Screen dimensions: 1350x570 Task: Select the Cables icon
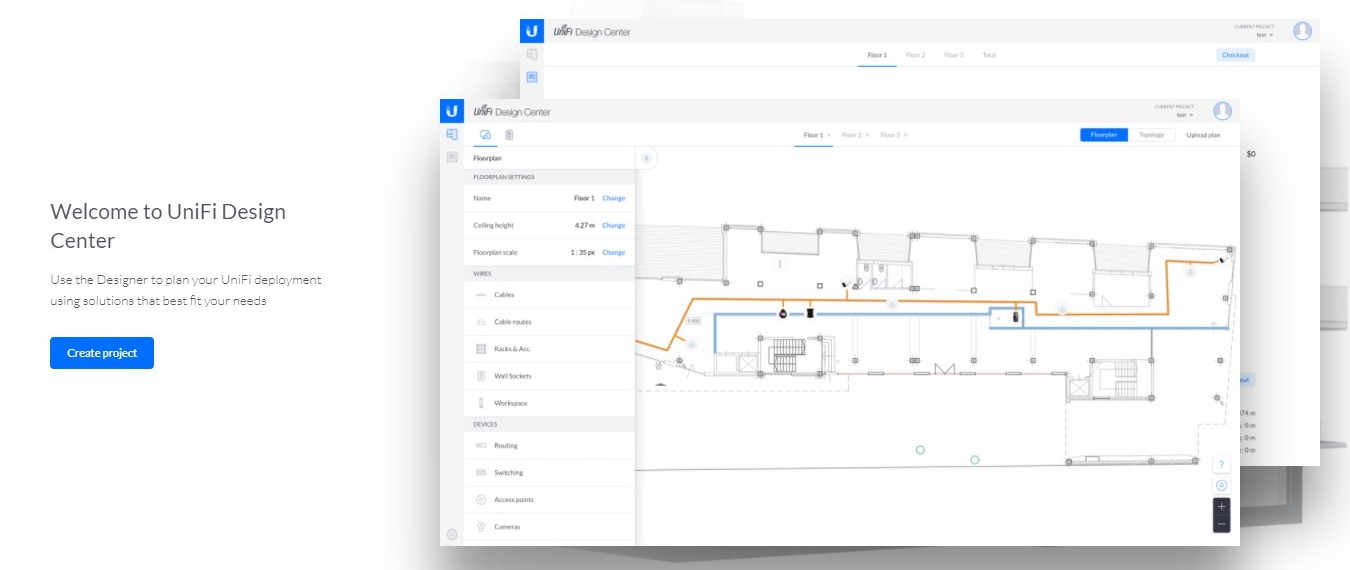pos(481,295)
